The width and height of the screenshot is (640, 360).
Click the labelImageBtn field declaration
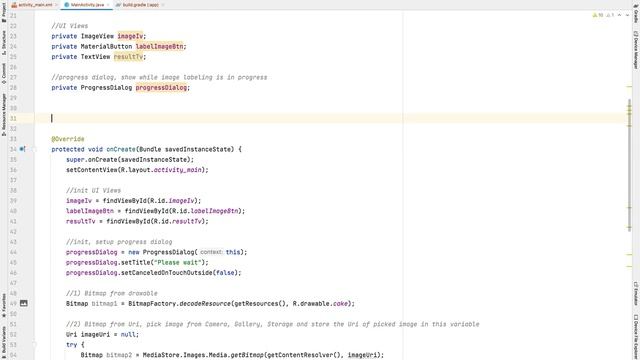pyautogui.click(x=160, y=47)
